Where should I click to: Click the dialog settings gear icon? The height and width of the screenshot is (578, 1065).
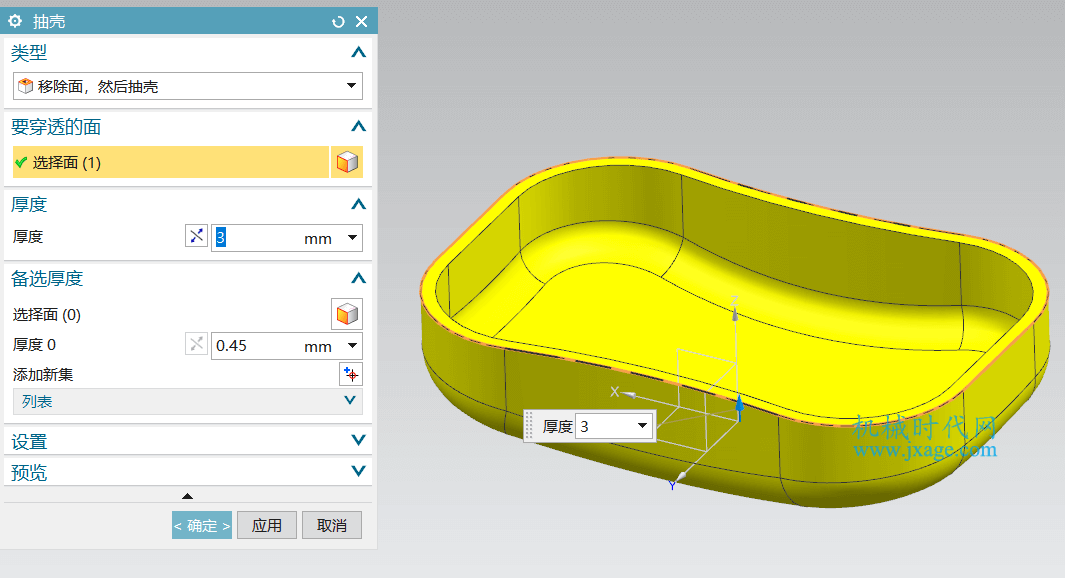click(x=15, y=21)
